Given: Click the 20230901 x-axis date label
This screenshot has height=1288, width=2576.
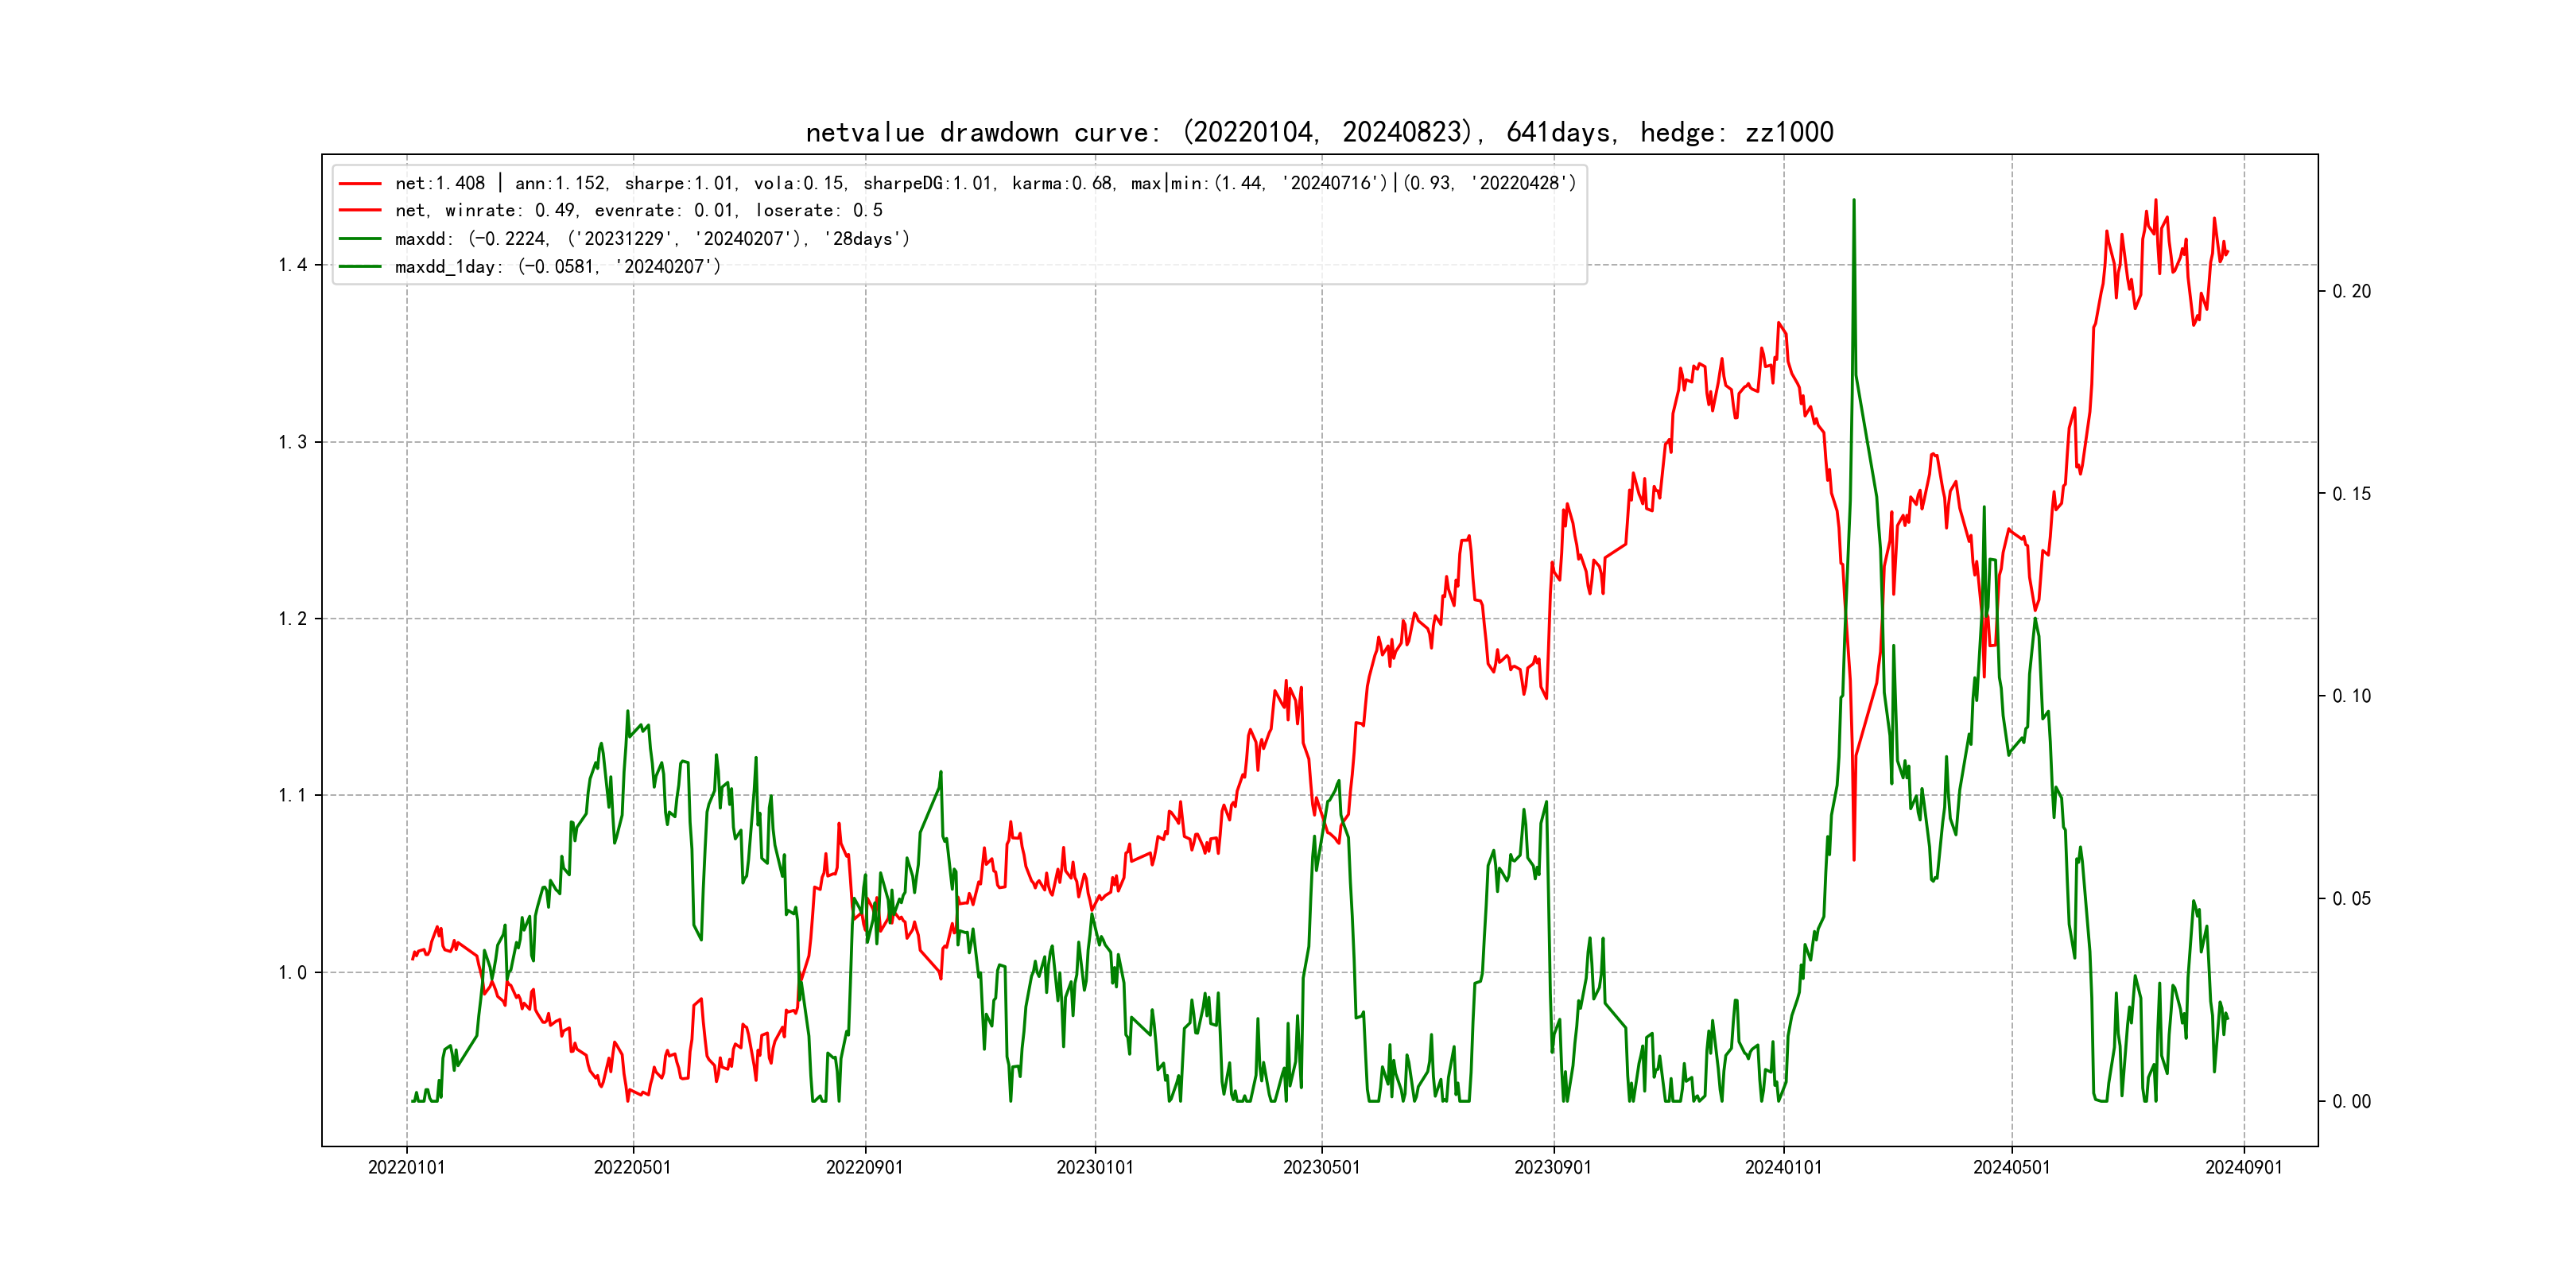Looking at the screenshot, I should (1553, 1168).
